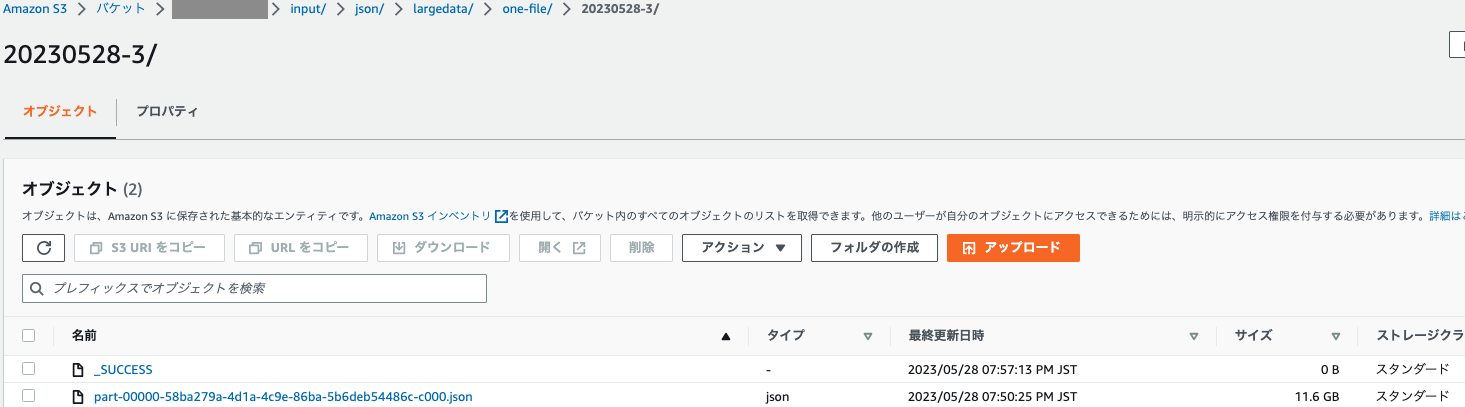Open the part-00000 json object link

tap(283, 397)
